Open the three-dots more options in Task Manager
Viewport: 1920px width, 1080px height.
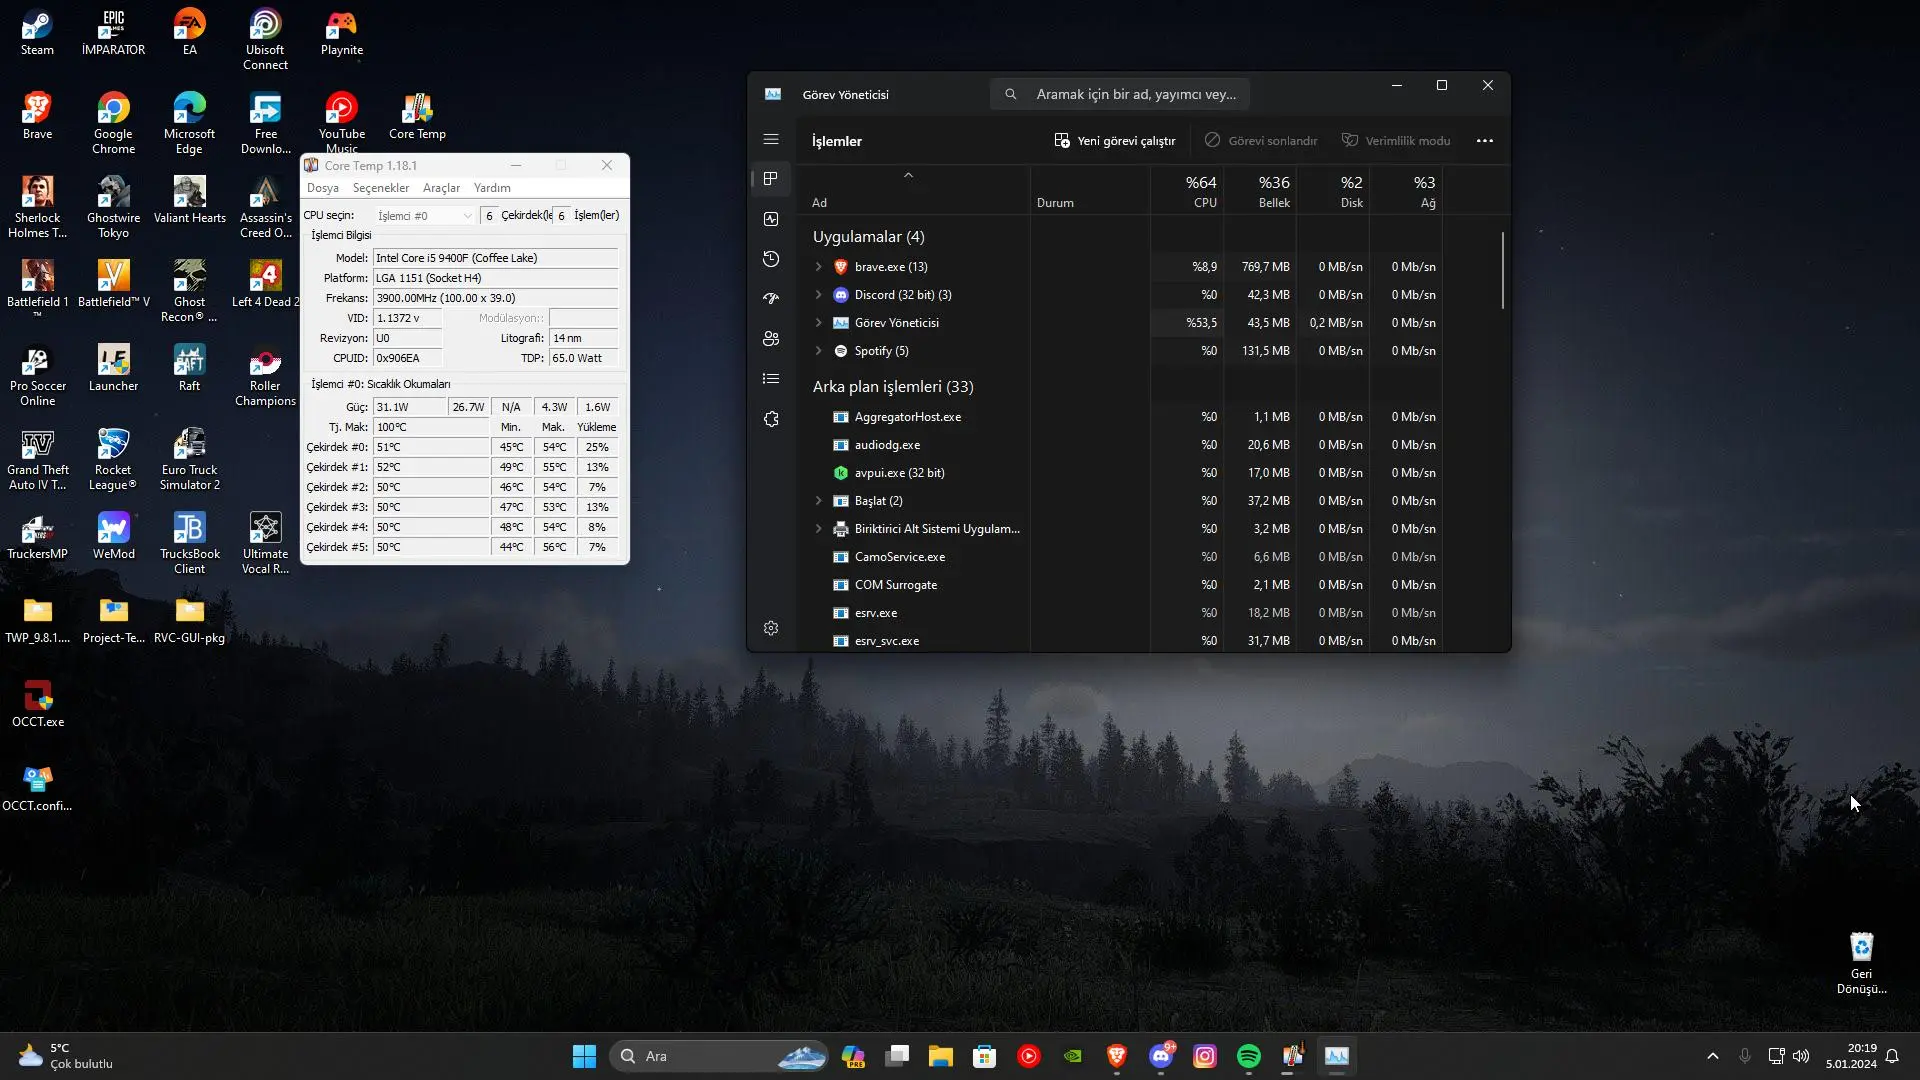[1485, 141]
